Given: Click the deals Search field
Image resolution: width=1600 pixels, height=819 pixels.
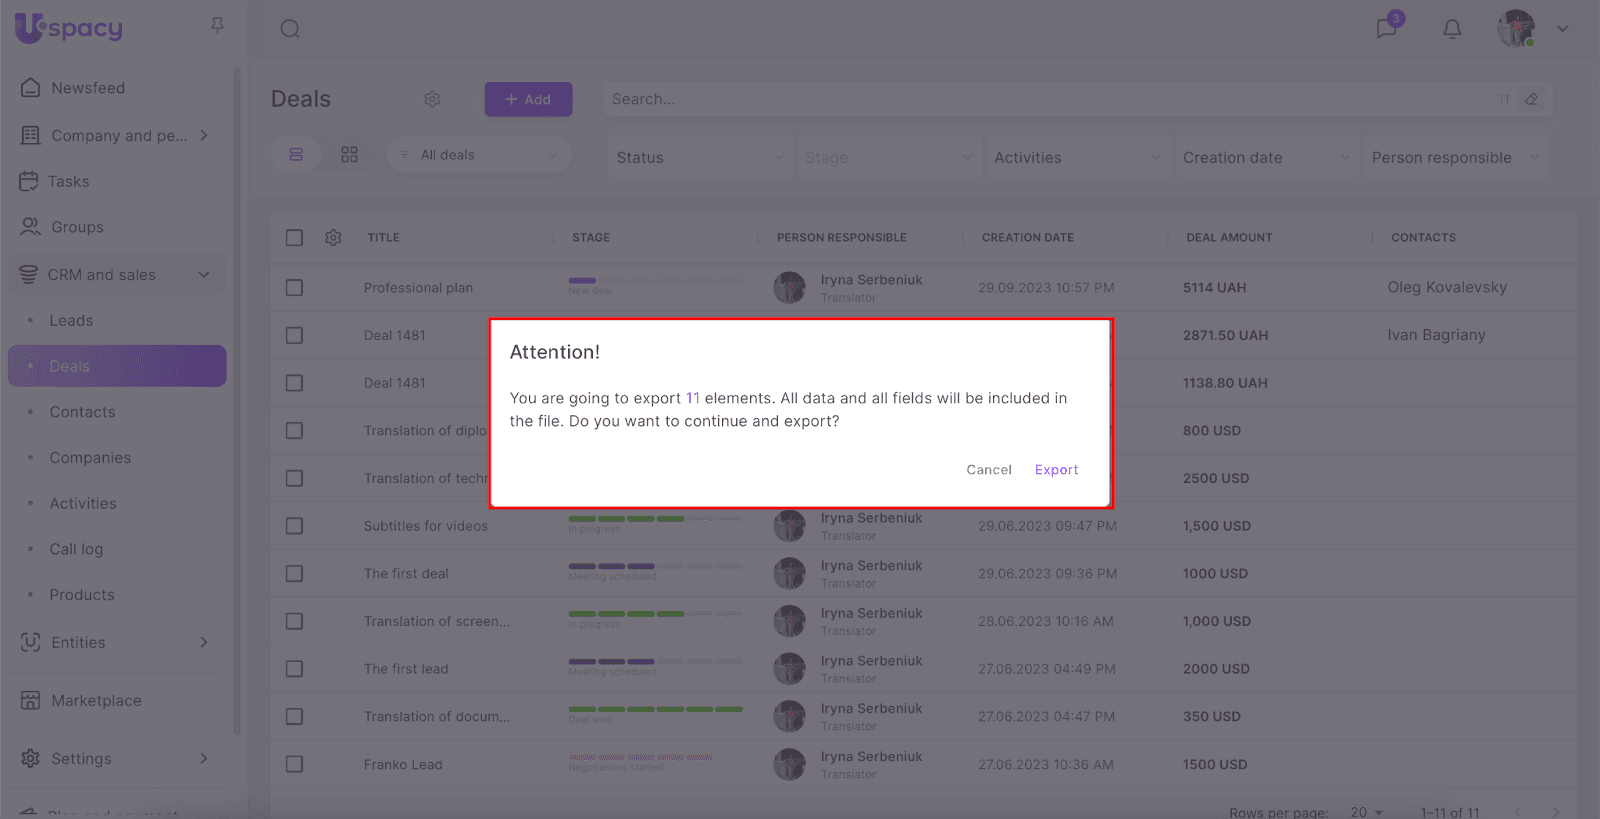Looking at the screenshot, I should (x=1050, y=99).
